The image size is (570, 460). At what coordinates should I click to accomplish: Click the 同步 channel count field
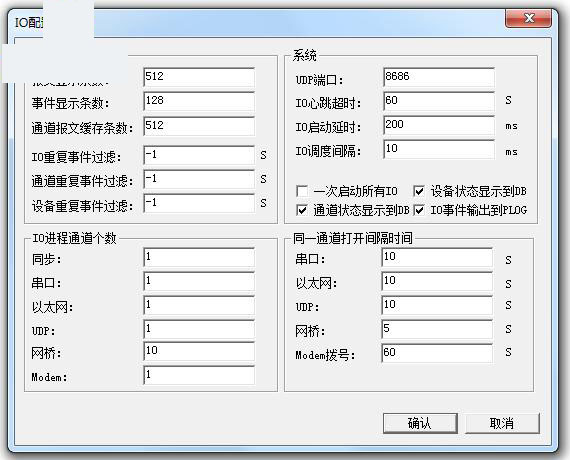pos(199,257)
